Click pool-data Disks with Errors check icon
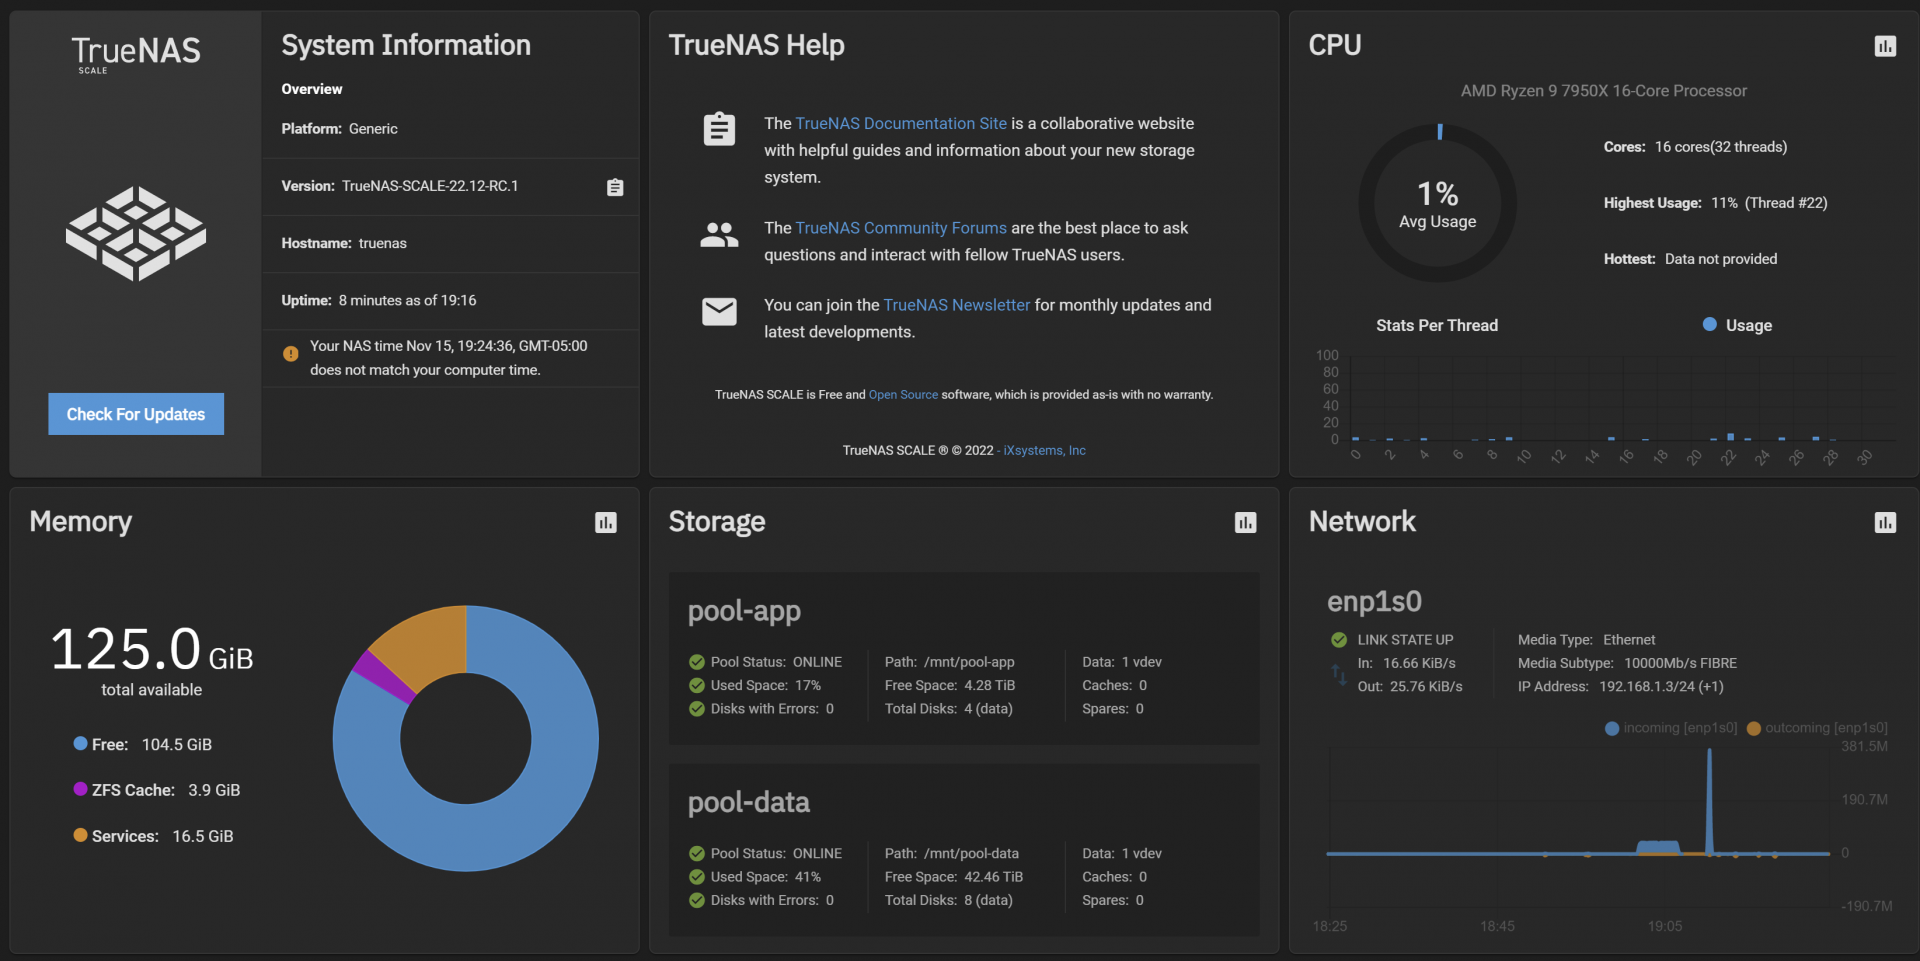The height and width of the screenshot is (961, 1920). (697, 900)
